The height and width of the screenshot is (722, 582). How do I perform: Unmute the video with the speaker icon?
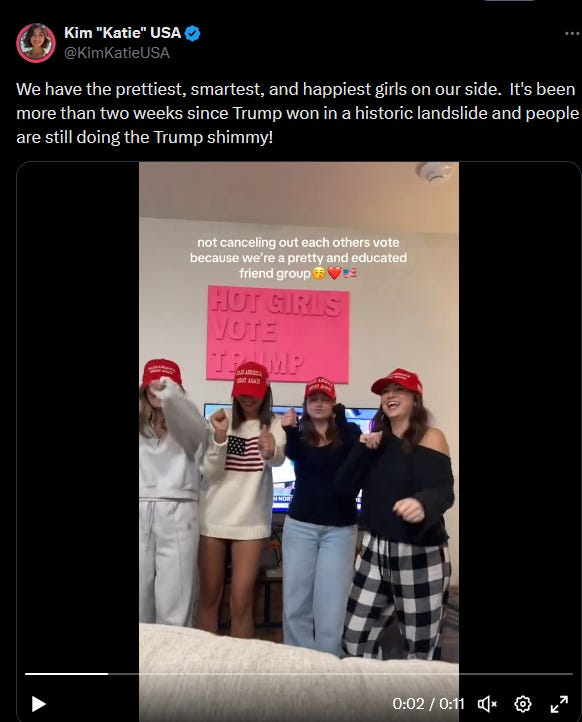[487, 704]
